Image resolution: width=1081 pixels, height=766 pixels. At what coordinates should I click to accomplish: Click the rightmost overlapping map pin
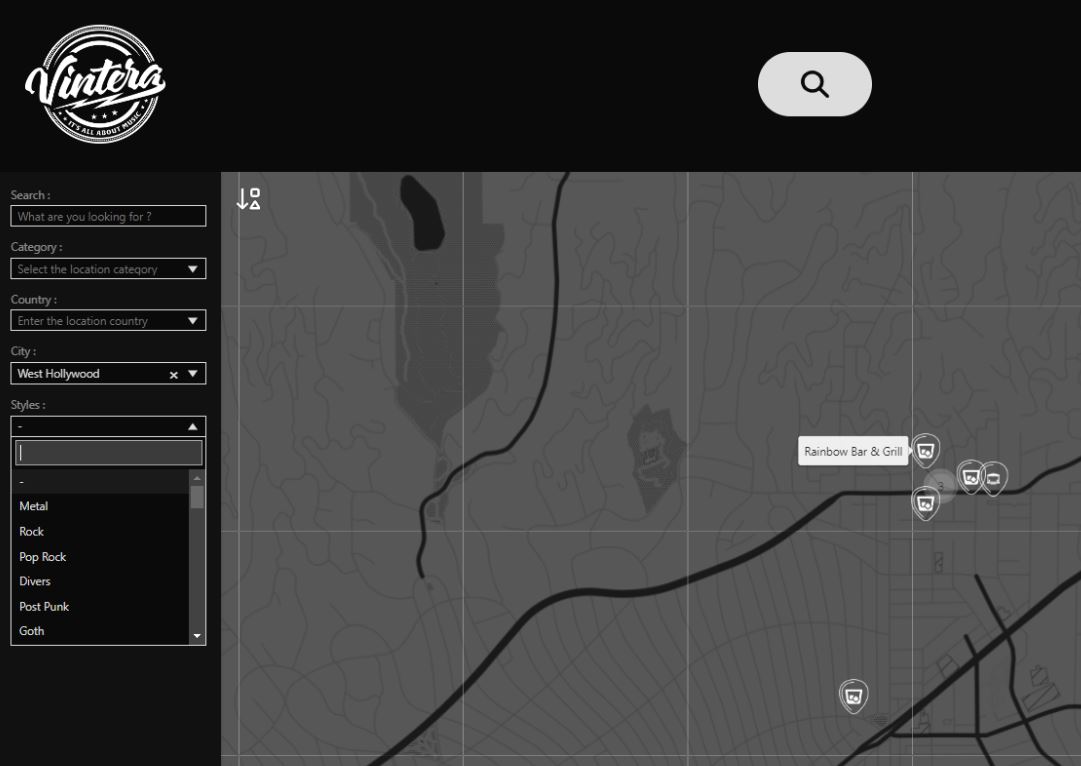(994, 479)
